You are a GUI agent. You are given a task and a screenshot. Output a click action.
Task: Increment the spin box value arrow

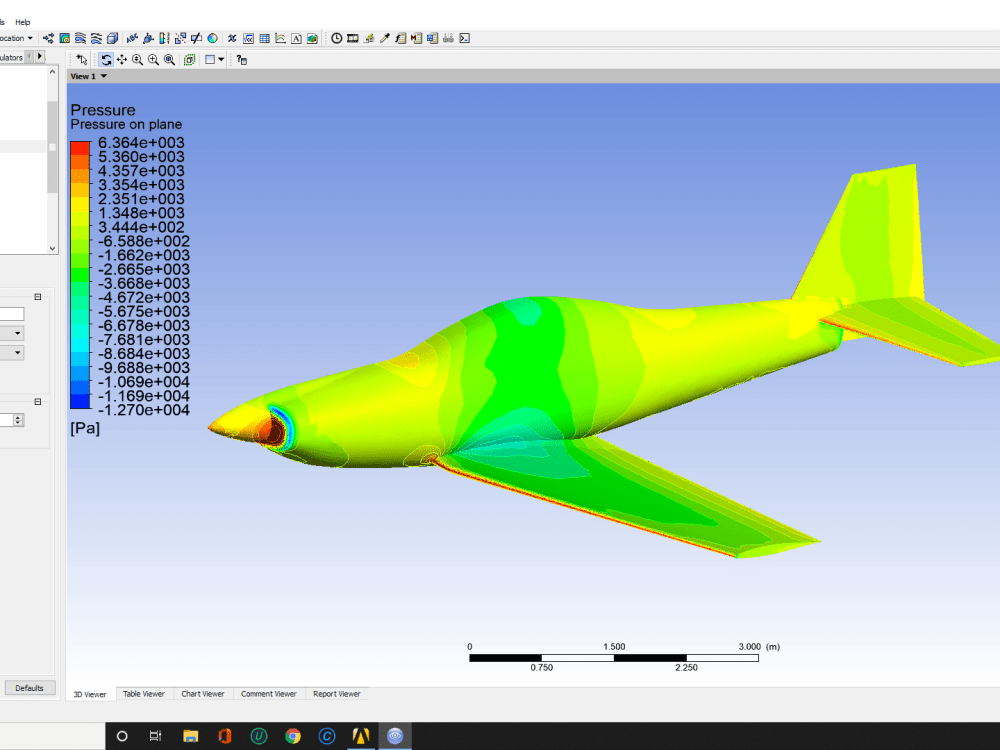pos(18,416)
